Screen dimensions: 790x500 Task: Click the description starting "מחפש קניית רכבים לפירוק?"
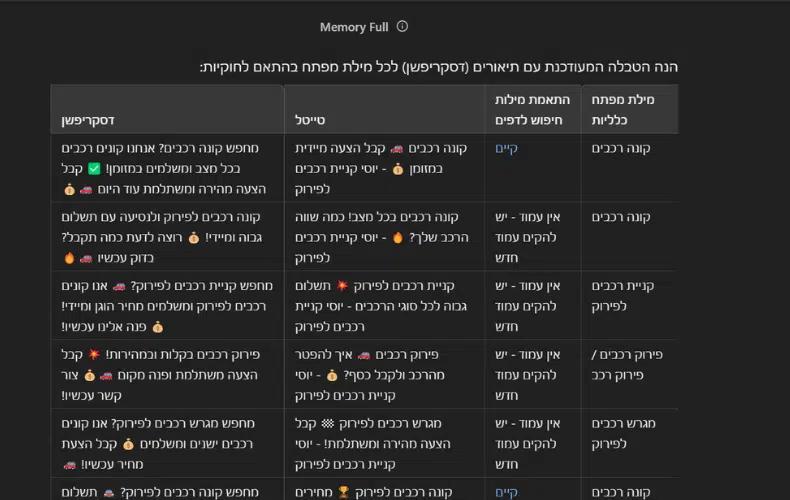160,306
